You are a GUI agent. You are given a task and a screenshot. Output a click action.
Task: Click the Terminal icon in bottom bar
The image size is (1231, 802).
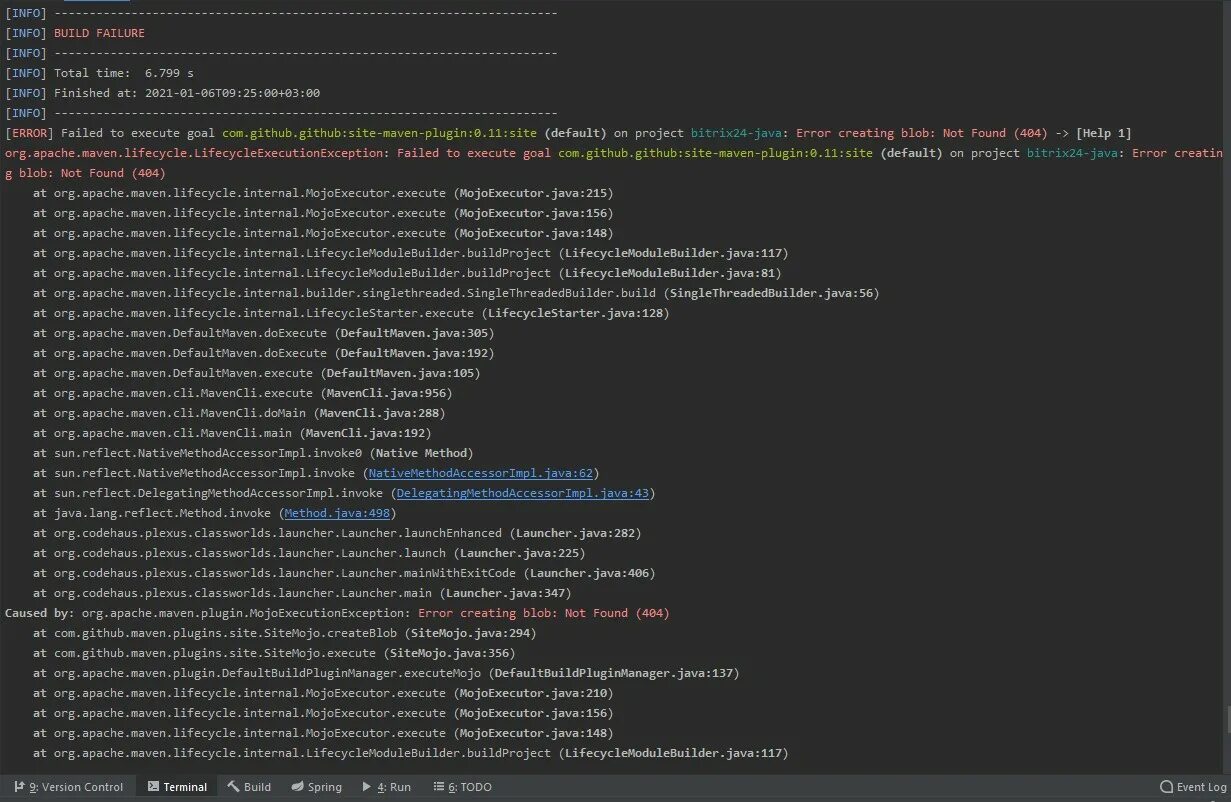[x=153, y=787]
